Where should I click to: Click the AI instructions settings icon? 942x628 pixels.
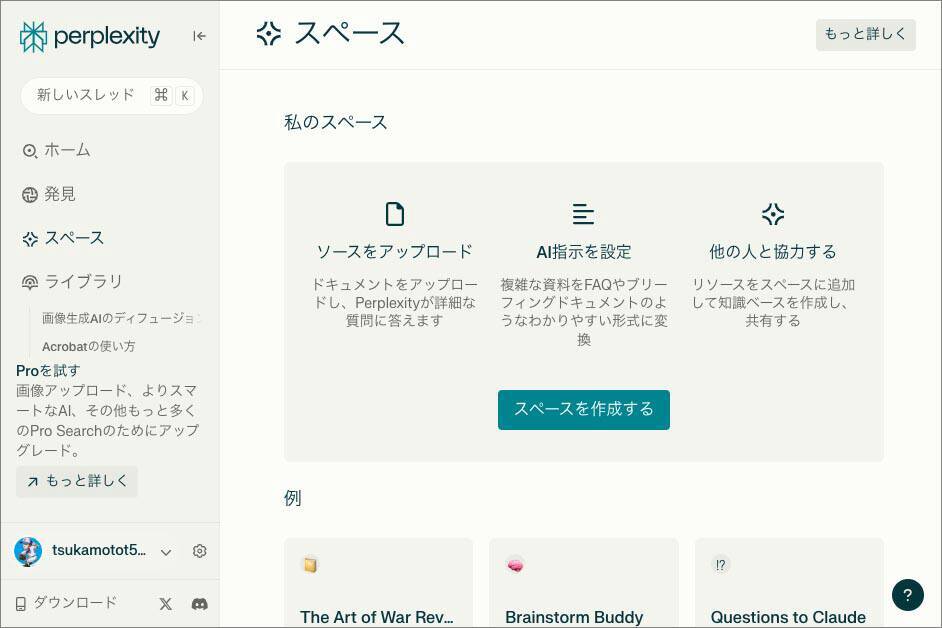coord(583,214)
